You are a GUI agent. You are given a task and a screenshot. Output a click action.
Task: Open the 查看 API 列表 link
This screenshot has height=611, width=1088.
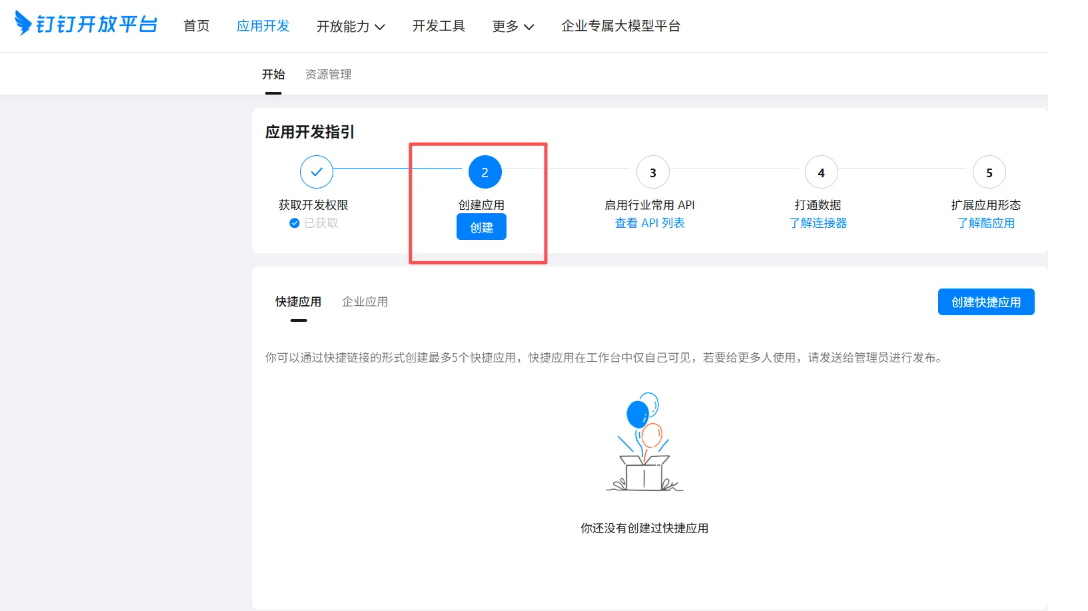[650, 223]
